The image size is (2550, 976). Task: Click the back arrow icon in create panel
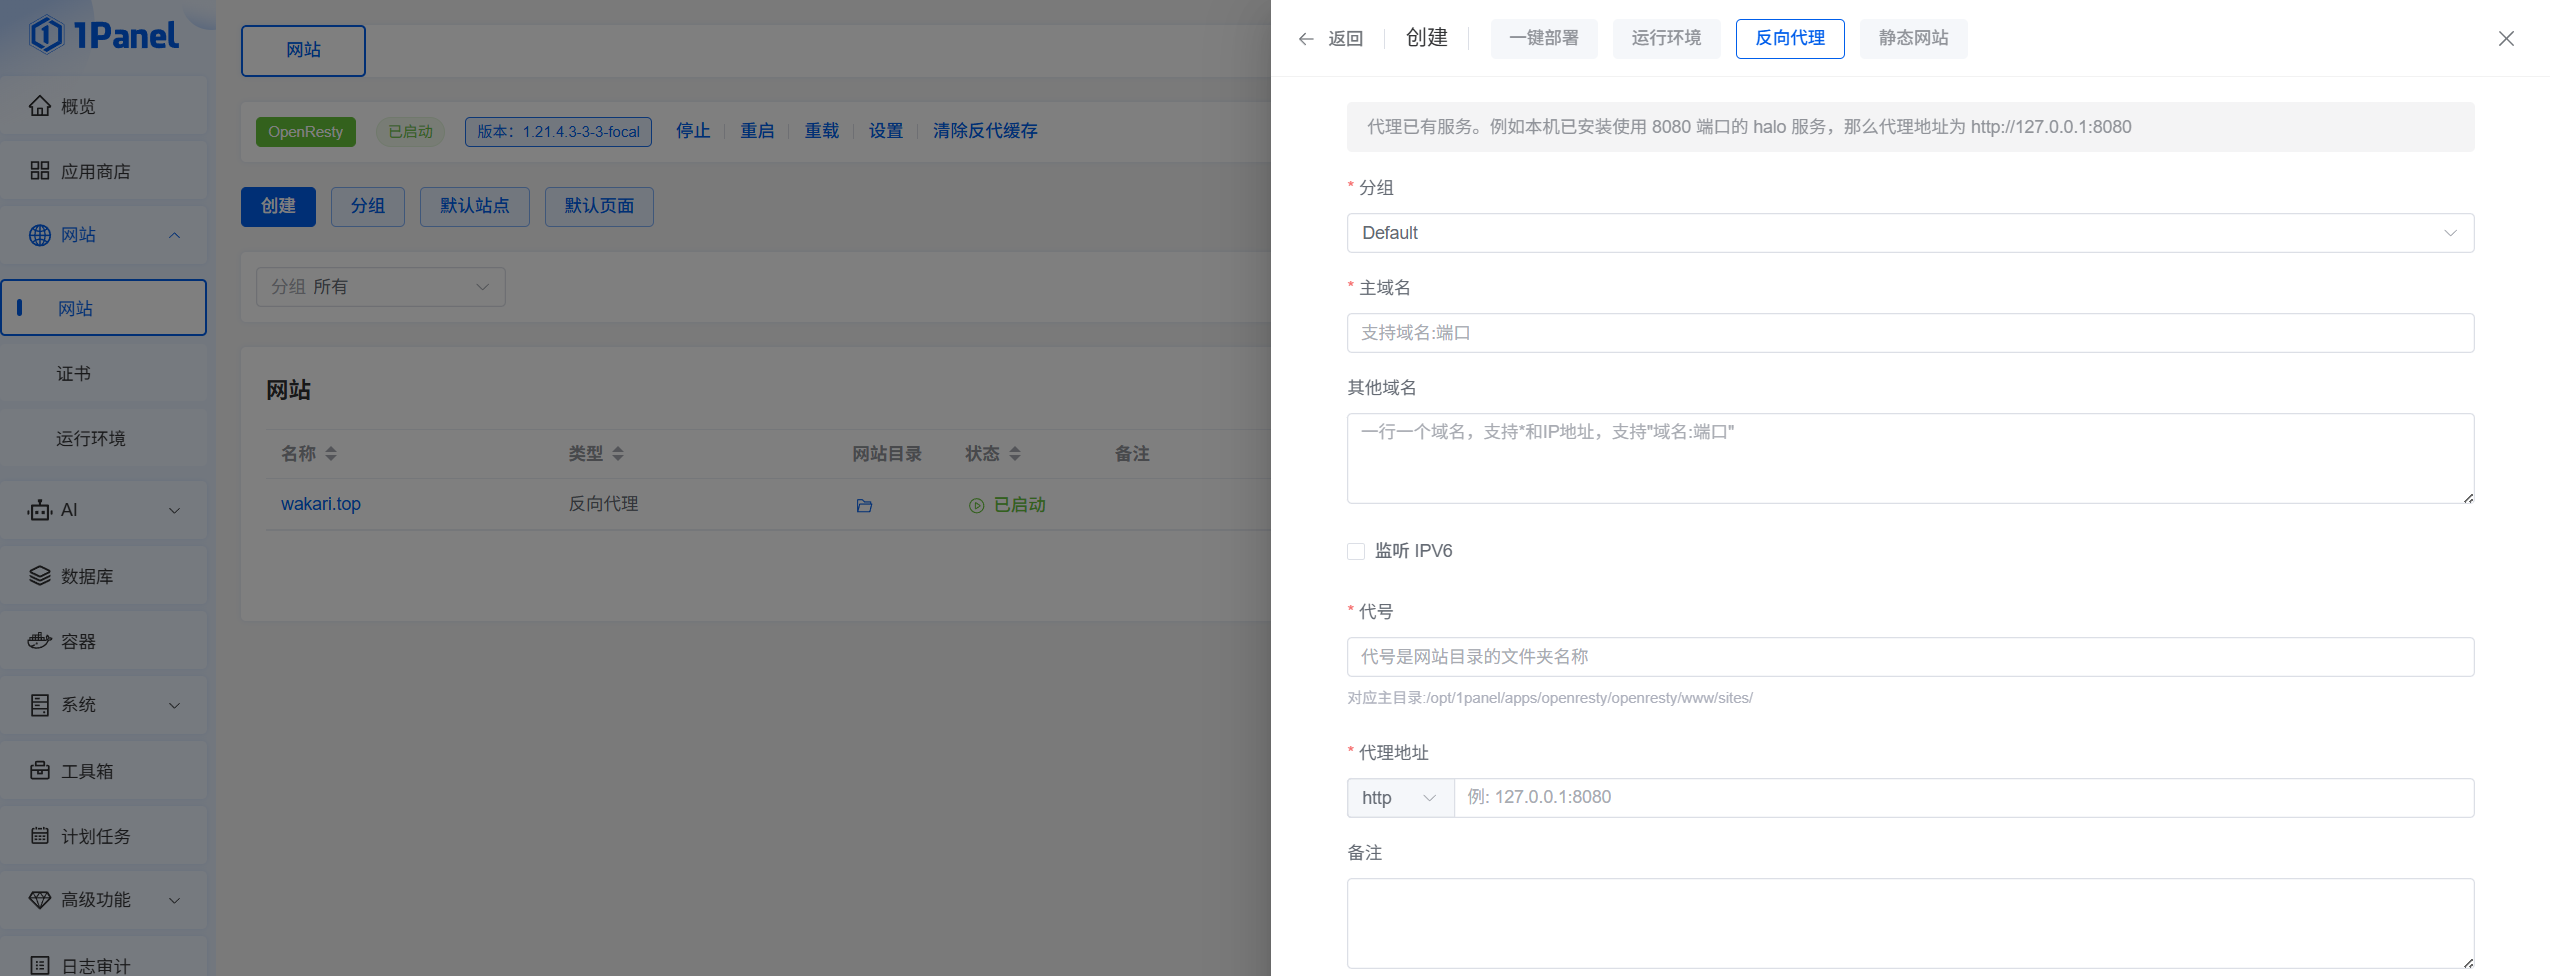pos(1306,39)
